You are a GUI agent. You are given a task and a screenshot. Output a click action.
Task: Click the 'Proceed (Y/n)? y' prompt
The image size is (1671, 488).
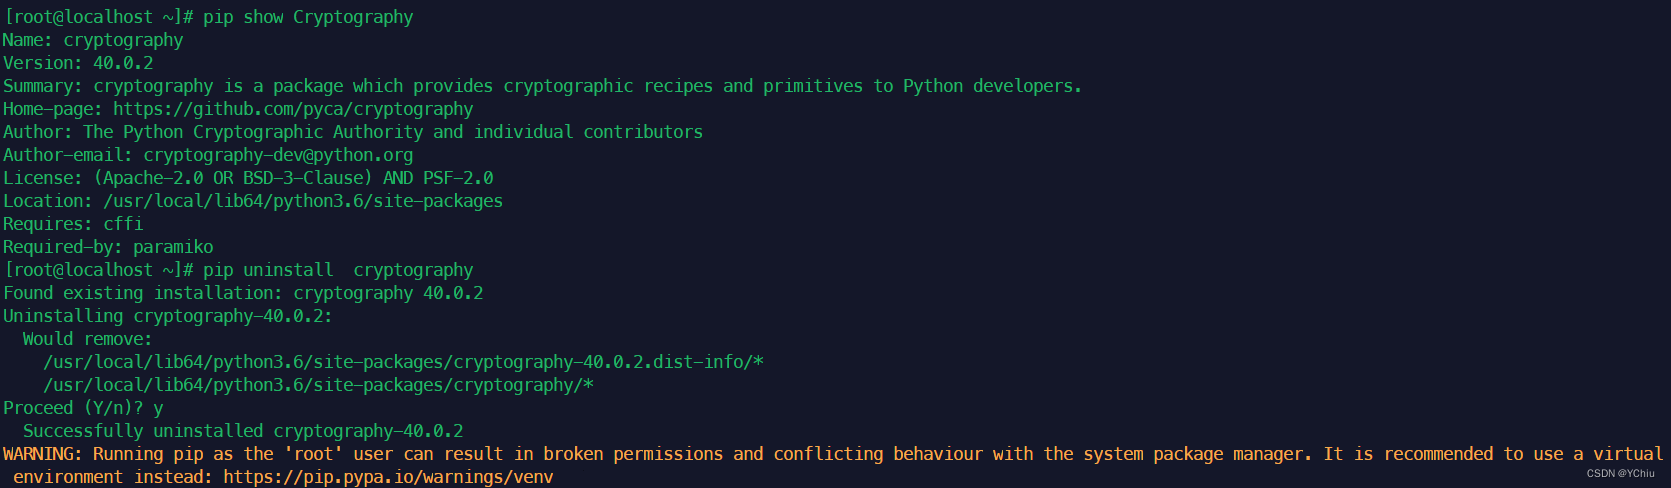(83, 408)
